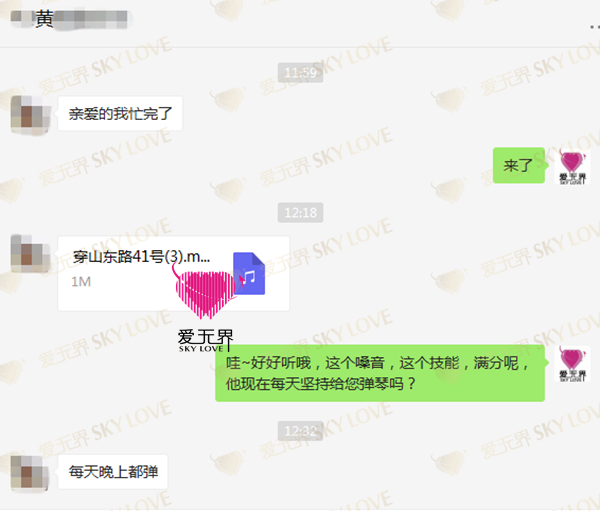Select the message bubble 每天晚上都弹
600x511 pixels.
[x=113, y=472]
